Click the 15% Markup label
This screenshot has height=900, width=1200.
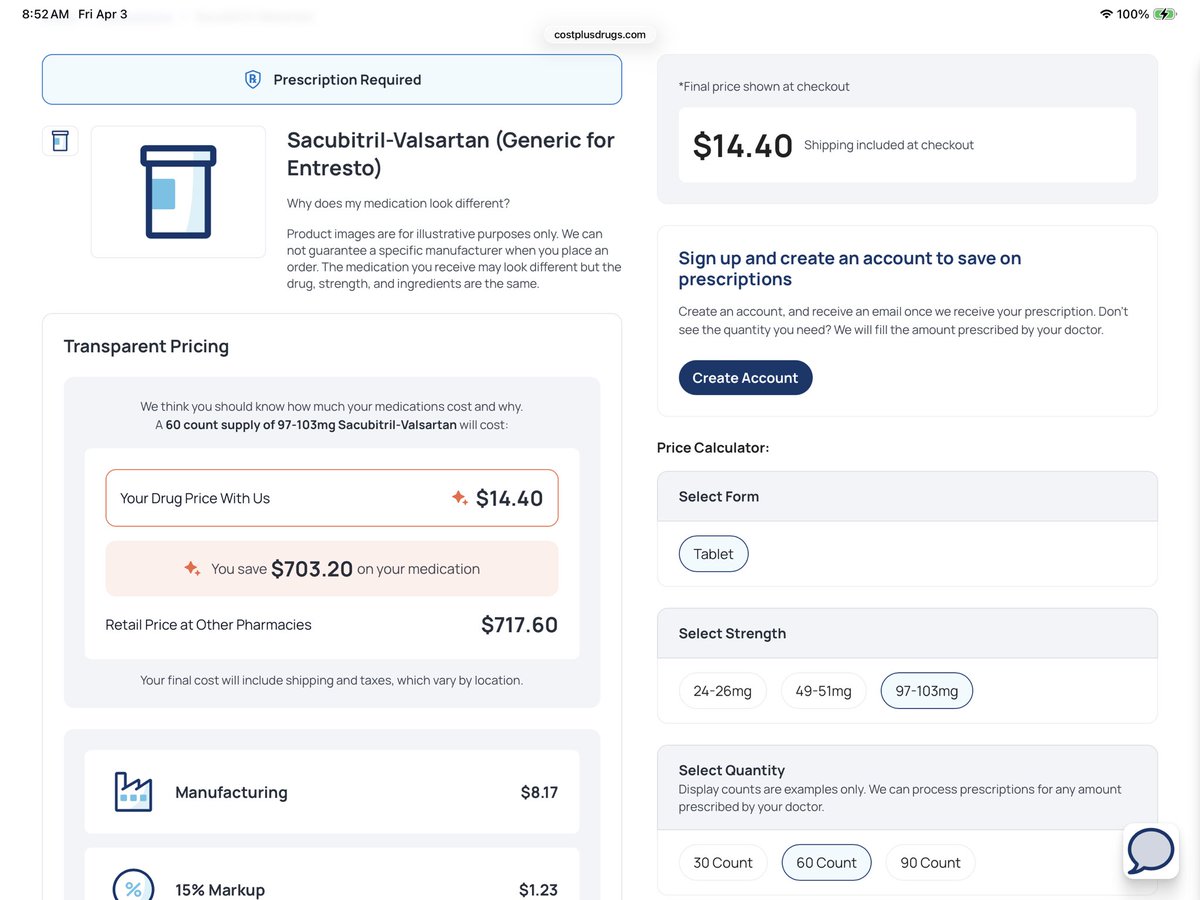click(x=220, y=889)
